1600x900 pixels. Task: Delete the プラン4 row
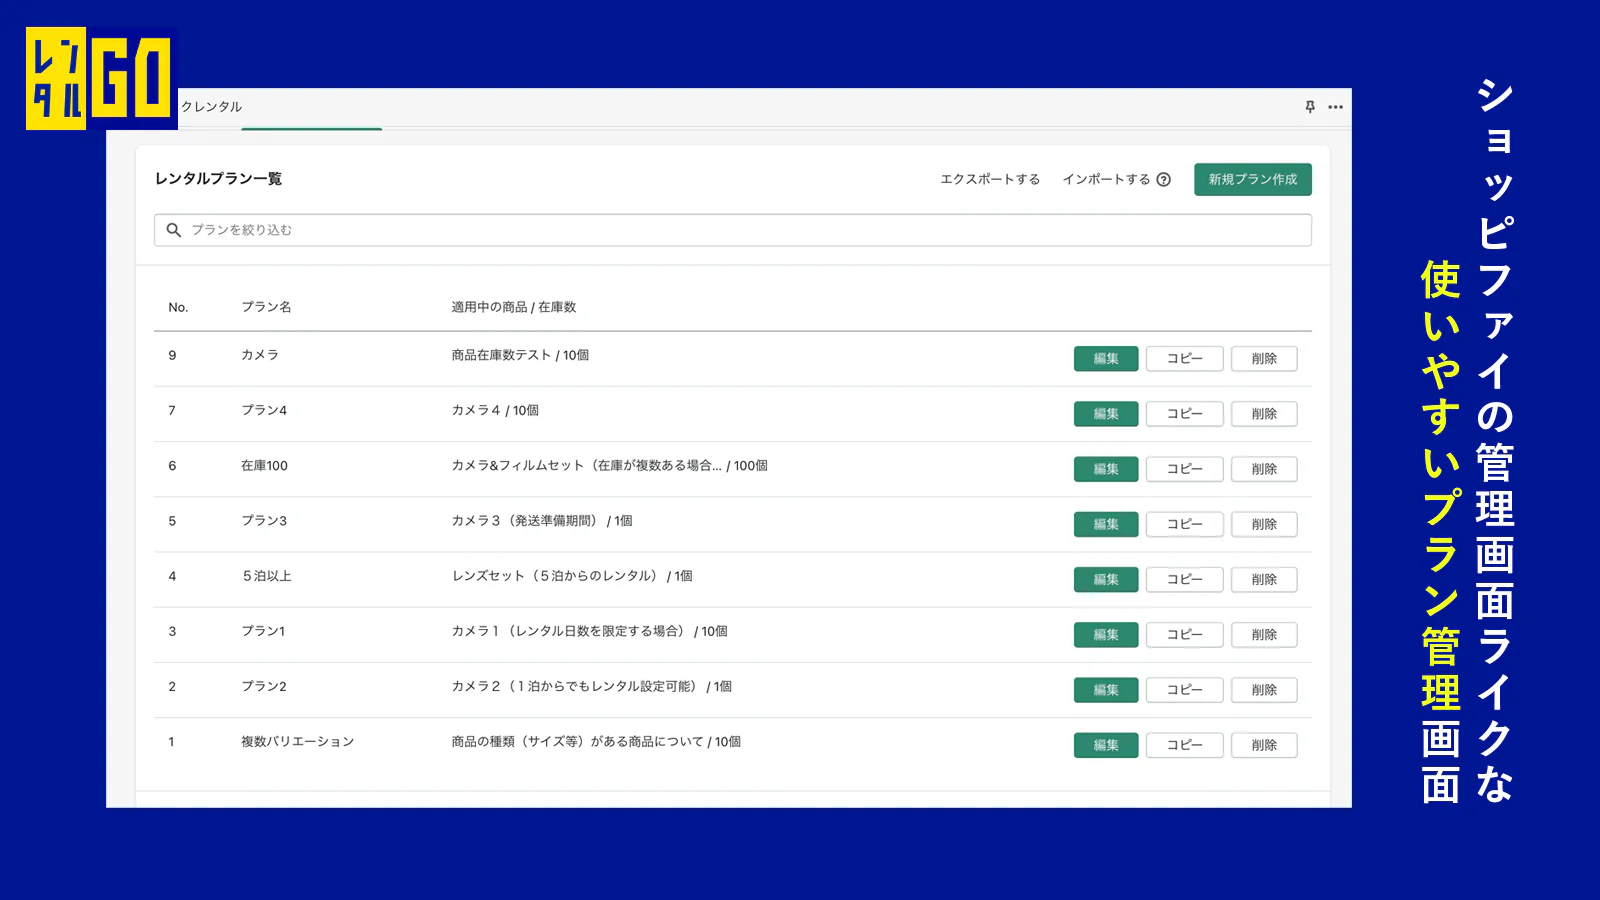[x=1264, y=414]
